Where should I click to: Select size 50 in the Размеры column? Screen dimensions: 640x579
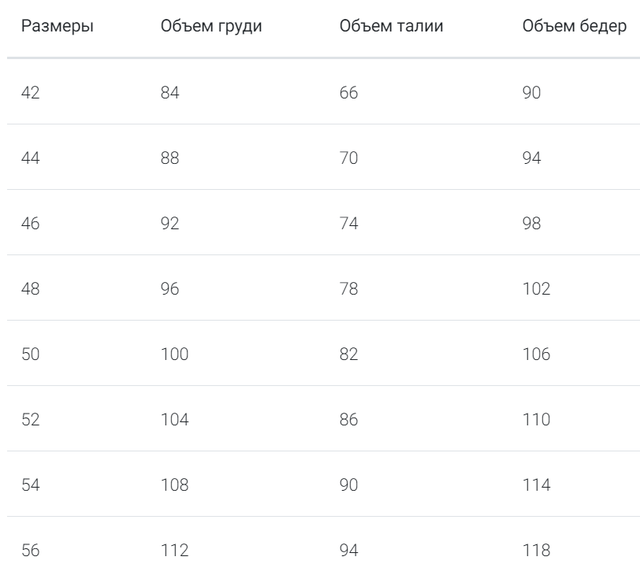30,354
